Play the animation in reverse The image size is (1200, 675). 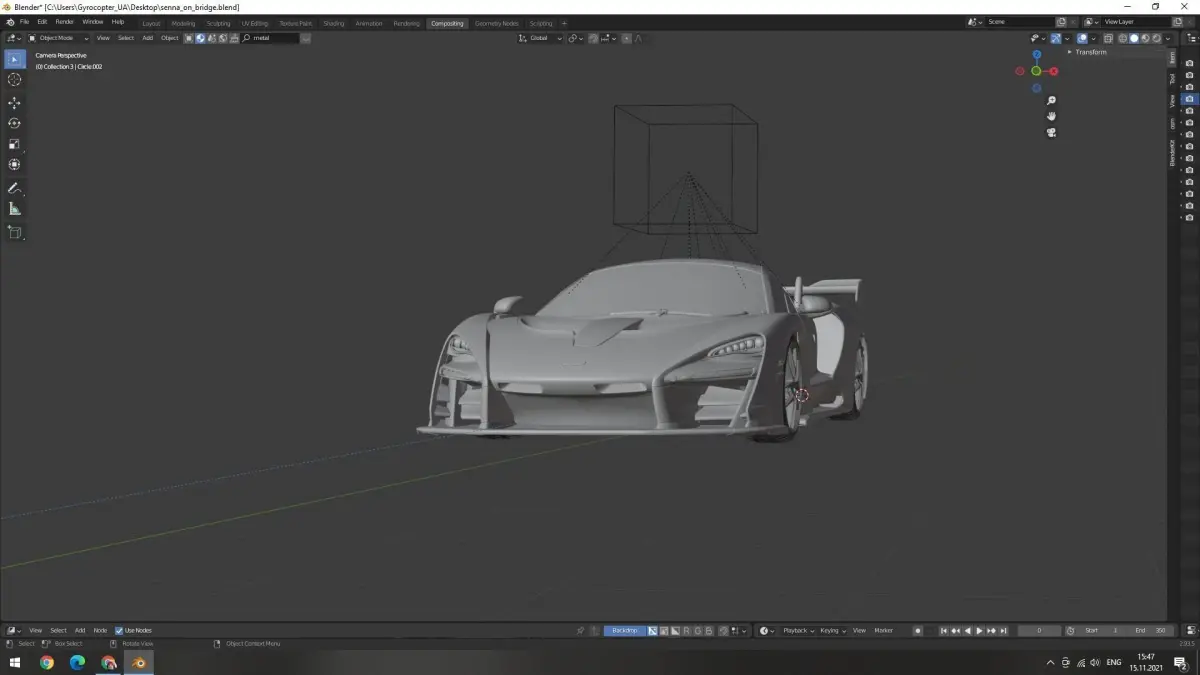pos(967,631)
